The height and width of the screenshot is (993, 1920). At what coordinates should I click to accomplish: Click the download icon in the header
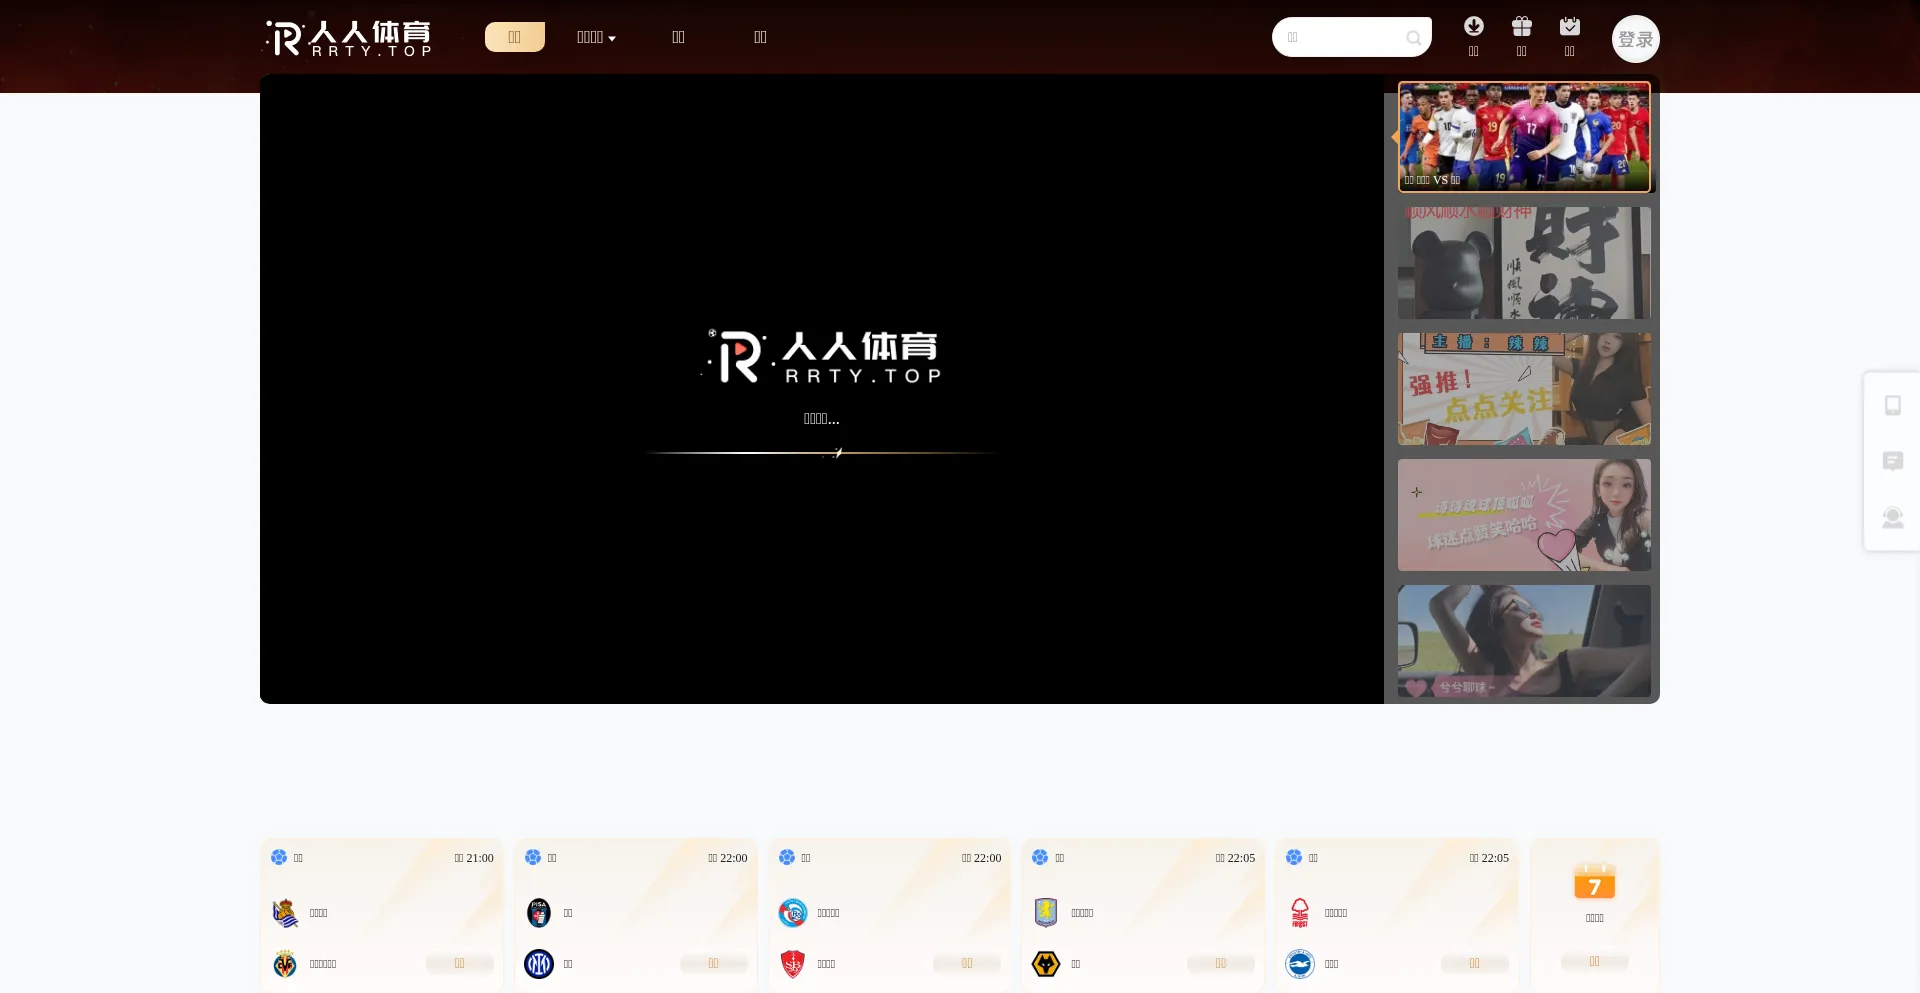[x=1473, y=27]
